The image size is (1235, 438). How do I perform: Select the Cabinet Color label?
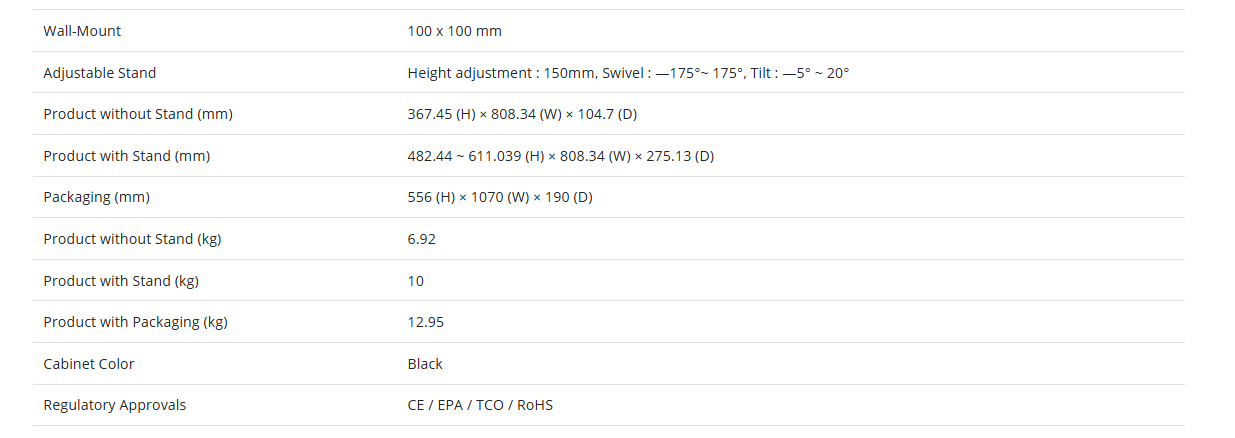click(x=89, y=364)
